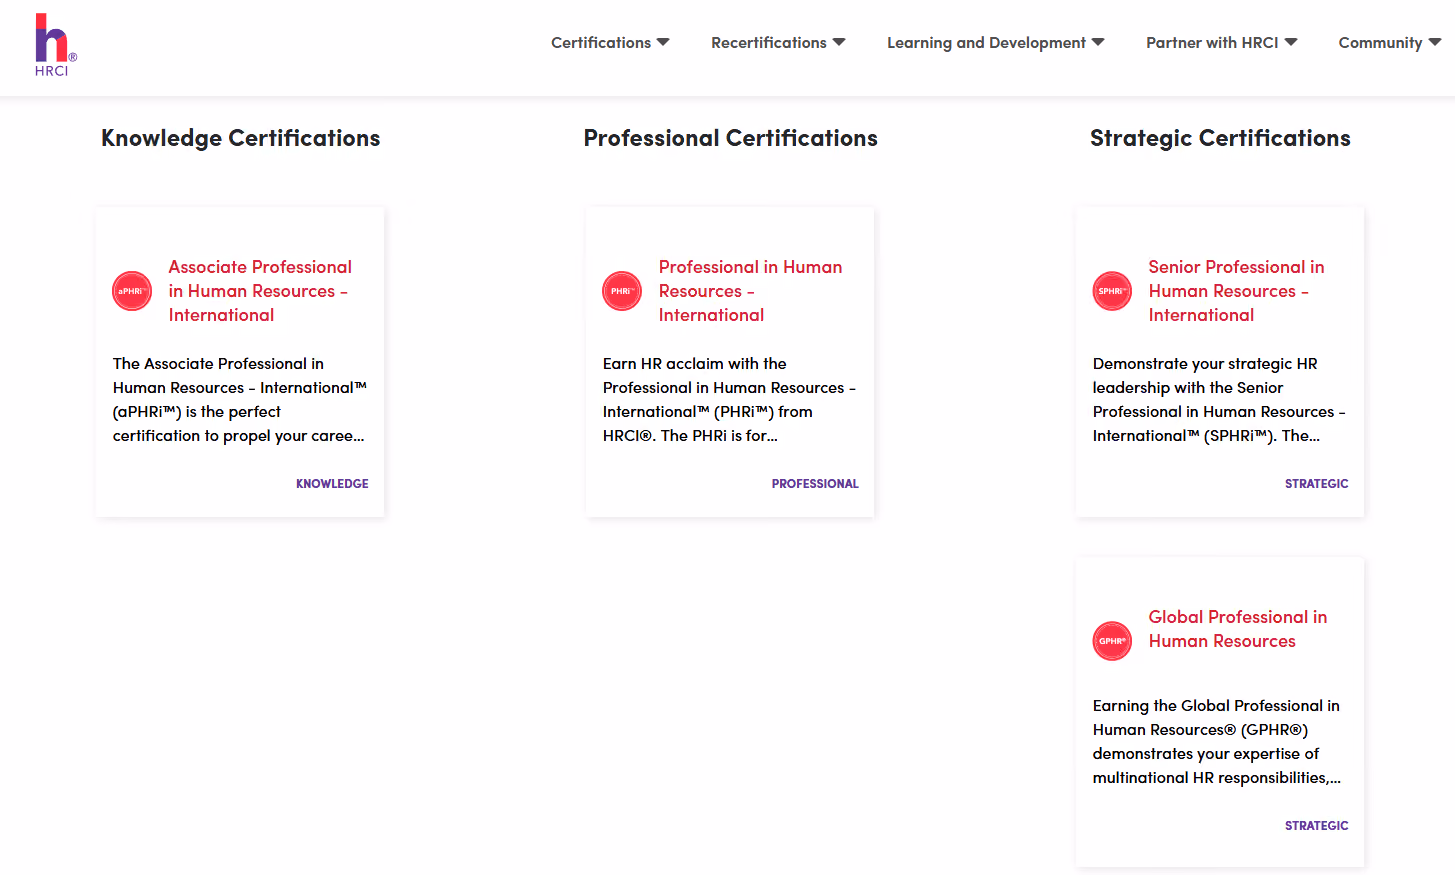Open Associate Professional in Human Resources – International link
This screenshot has width=1455, height=875.
coord(260,291)
